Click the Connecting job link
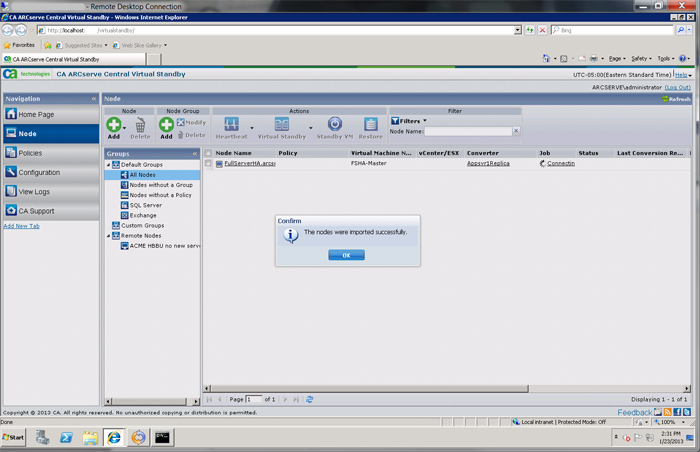 [561, 163]
